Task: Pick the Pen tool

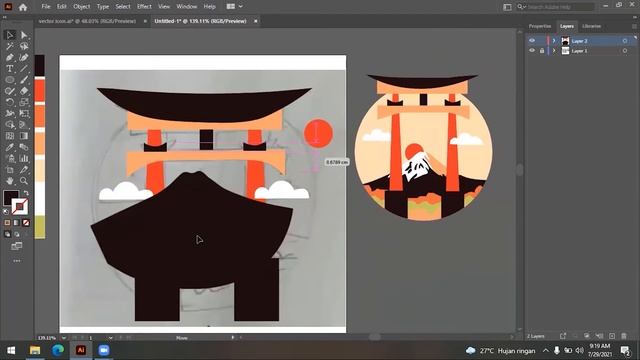Action: coord(10,58)
